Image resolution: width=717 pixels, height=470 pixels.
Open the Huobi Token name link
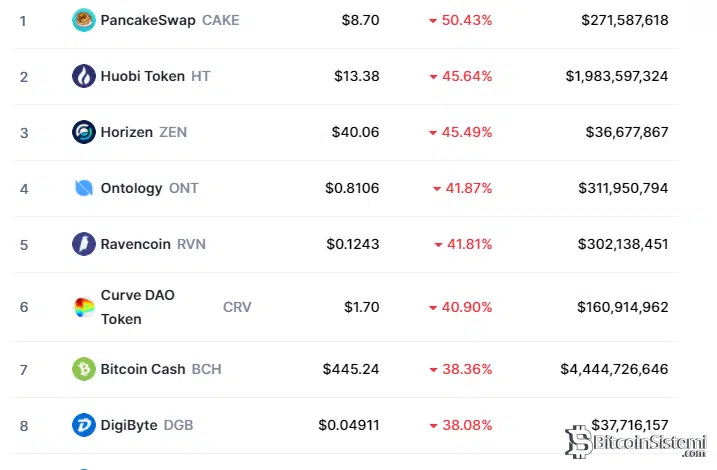click(142, 76)
